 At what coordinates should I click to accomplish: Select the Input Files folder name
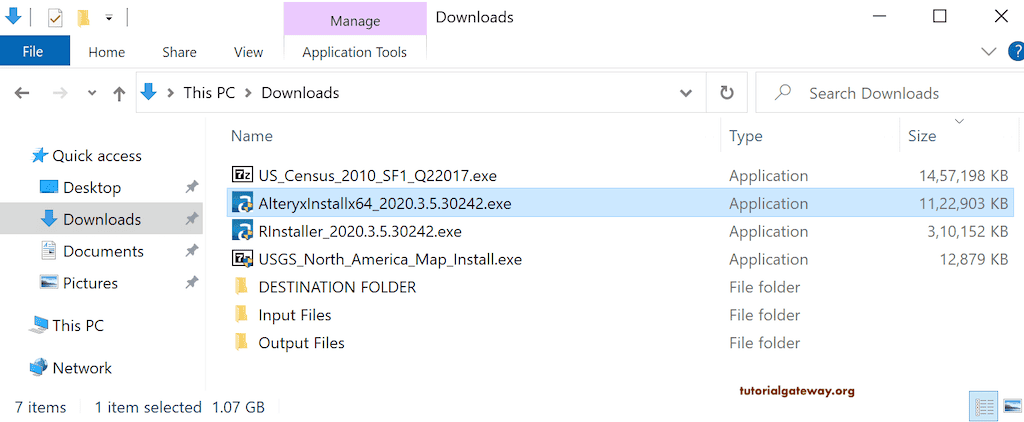point(295,316)
